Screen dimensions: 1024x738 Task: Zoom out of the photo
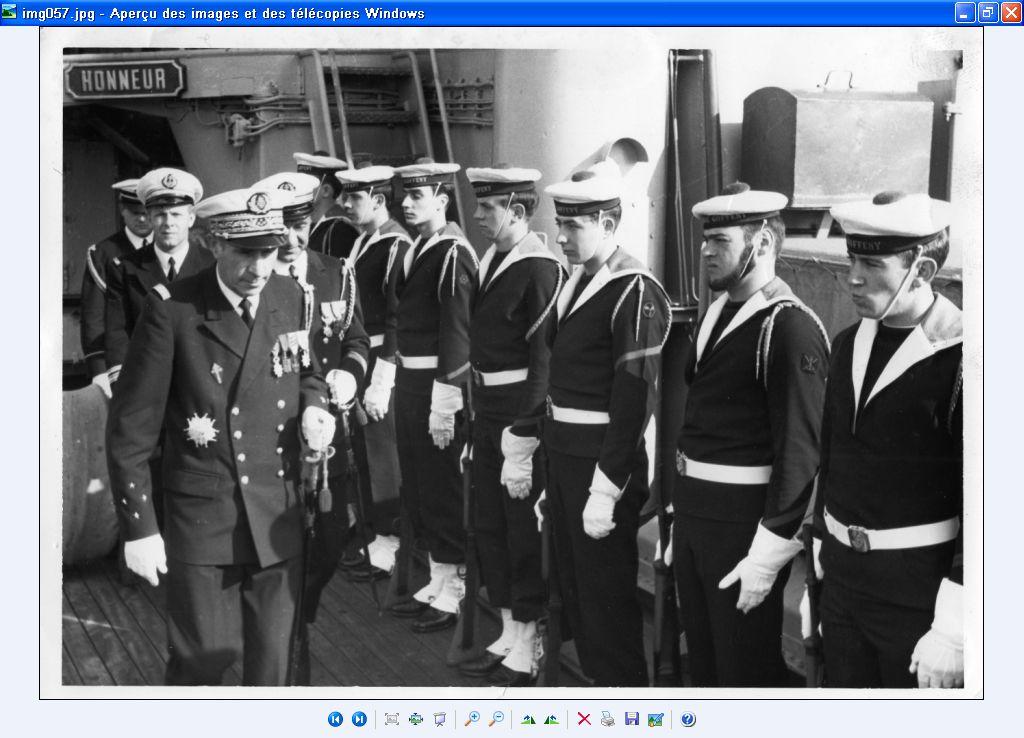(495, 719)
